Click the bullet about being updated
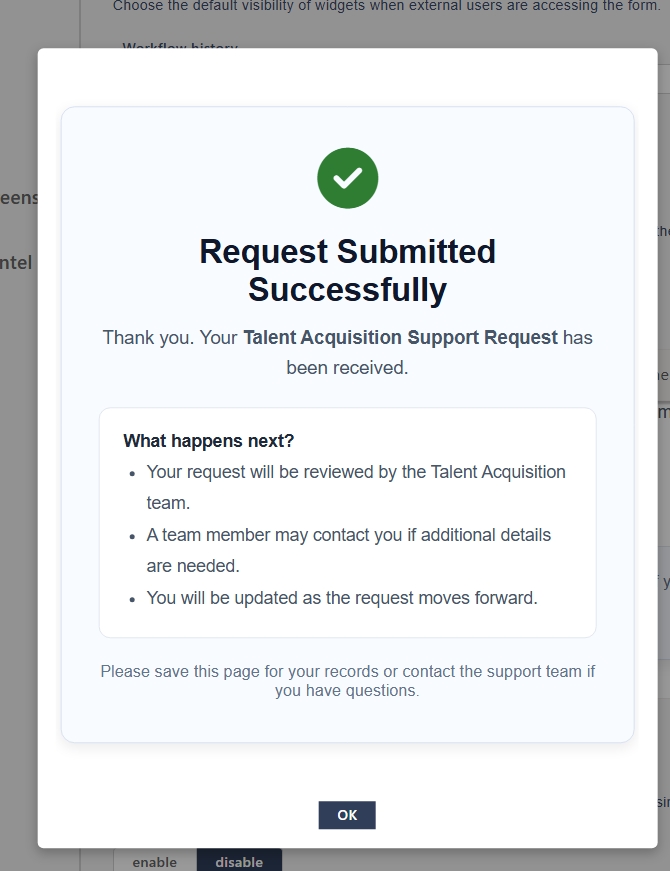The image size is (670, 871). (342, 598)
